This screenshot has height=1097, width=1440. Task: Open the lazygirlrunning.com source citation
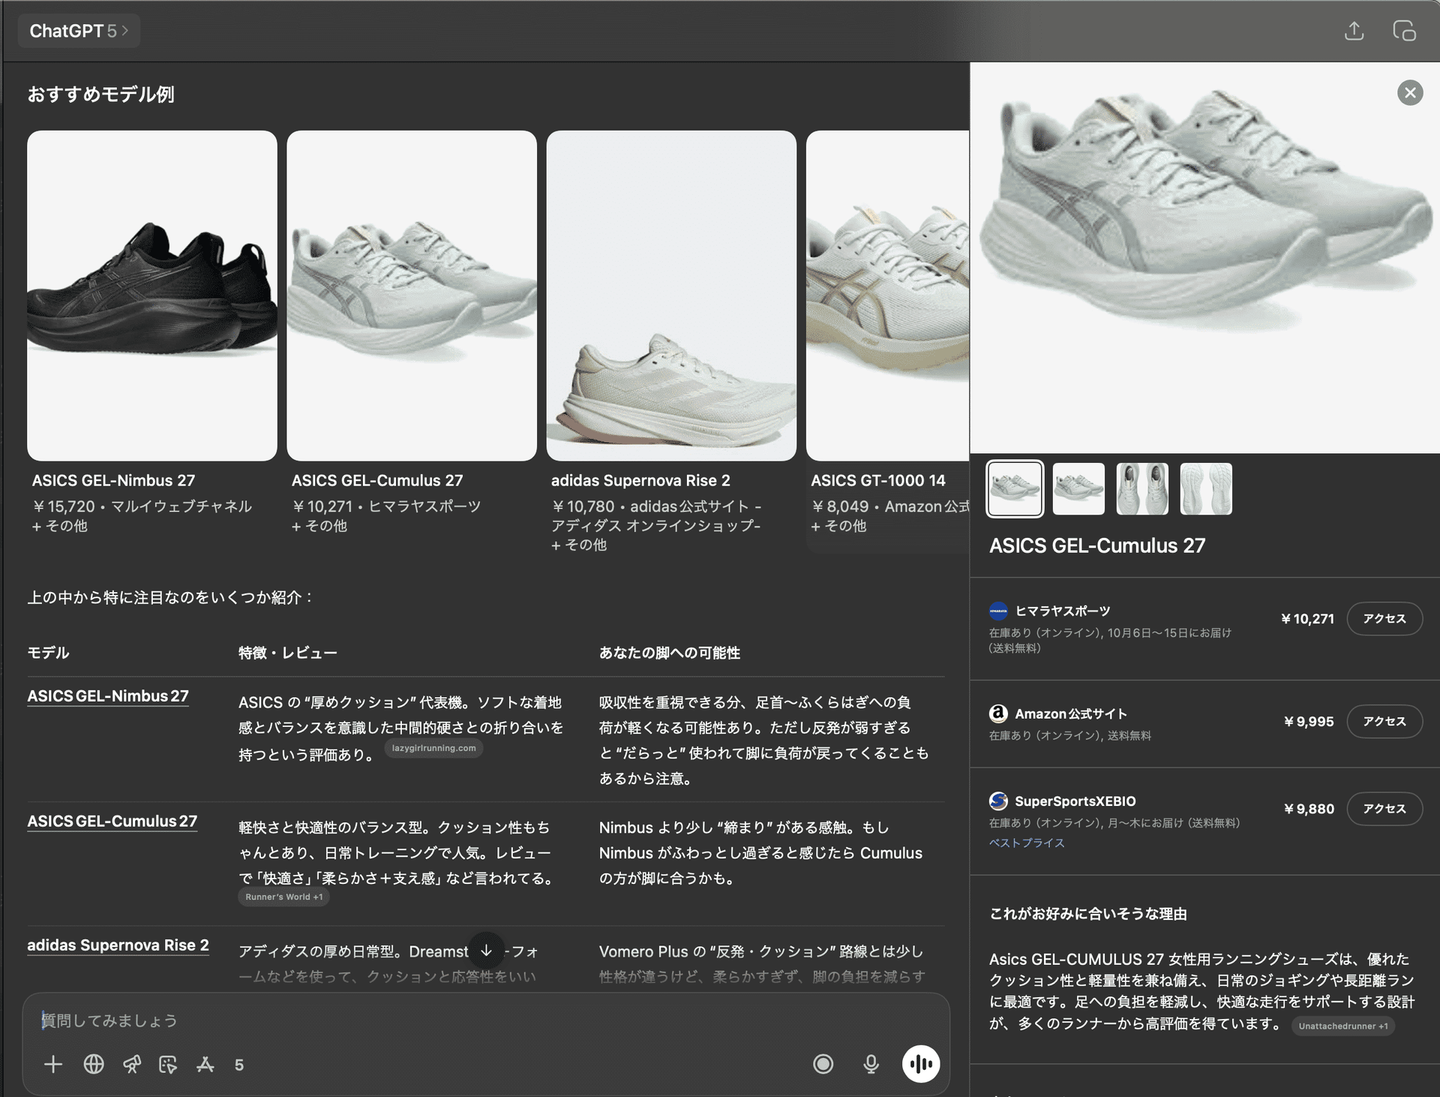434,748
